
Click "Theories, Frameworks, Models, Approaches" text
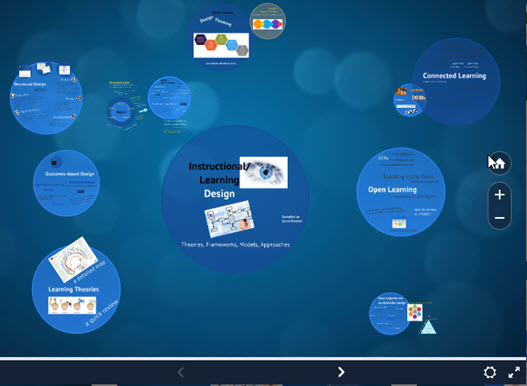point(235,244)
